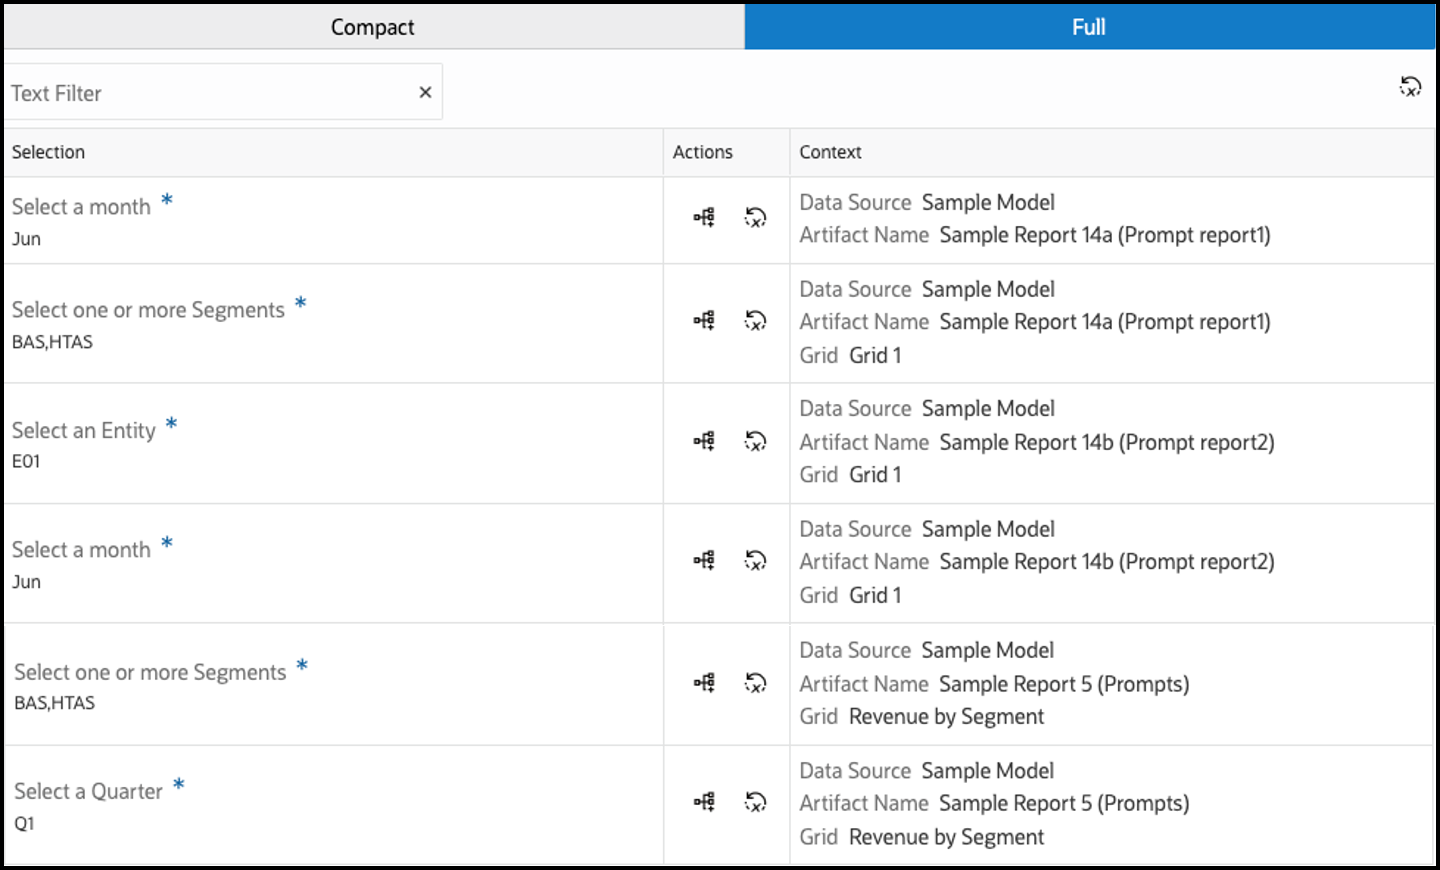Reset the Select a Quarter prompt

coord(755,802)
